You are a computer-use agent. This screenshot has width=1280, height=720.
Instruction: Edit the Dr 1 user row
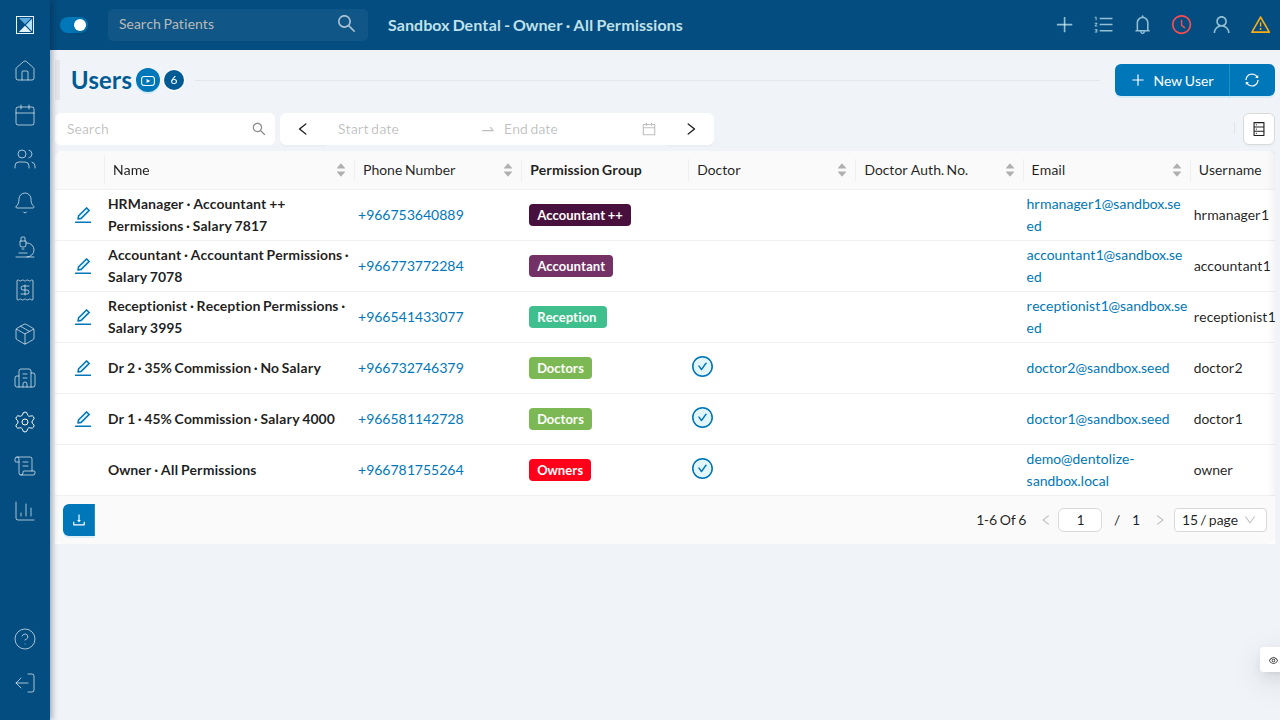click(83, 419)
